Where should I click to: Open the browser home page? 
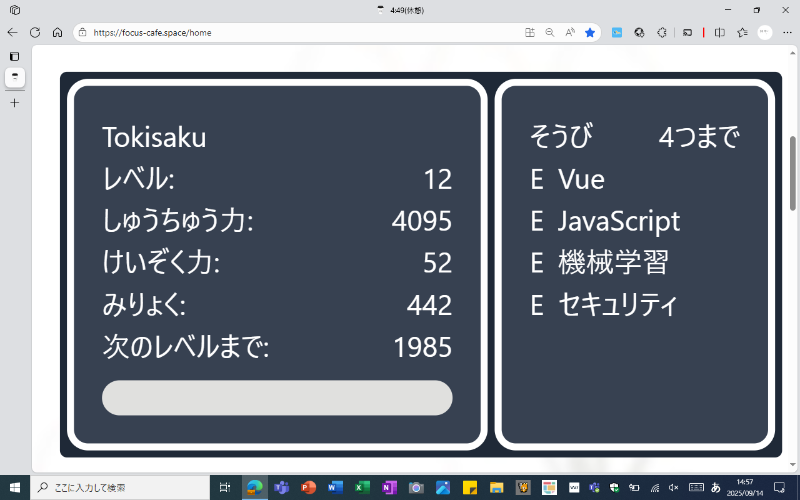[x=57, y=33]
